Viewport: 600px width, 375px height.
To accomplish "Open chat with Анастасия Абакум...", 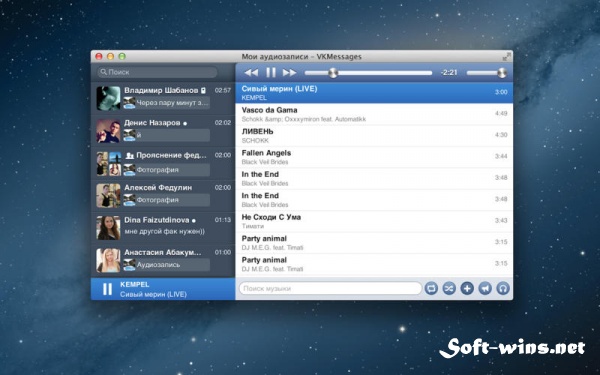I will (163, 260).
